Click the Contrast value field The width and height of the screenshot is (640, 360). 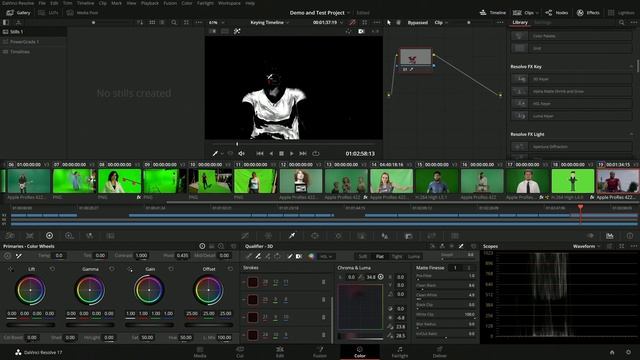pyautogui.click(x=142, y=256)
